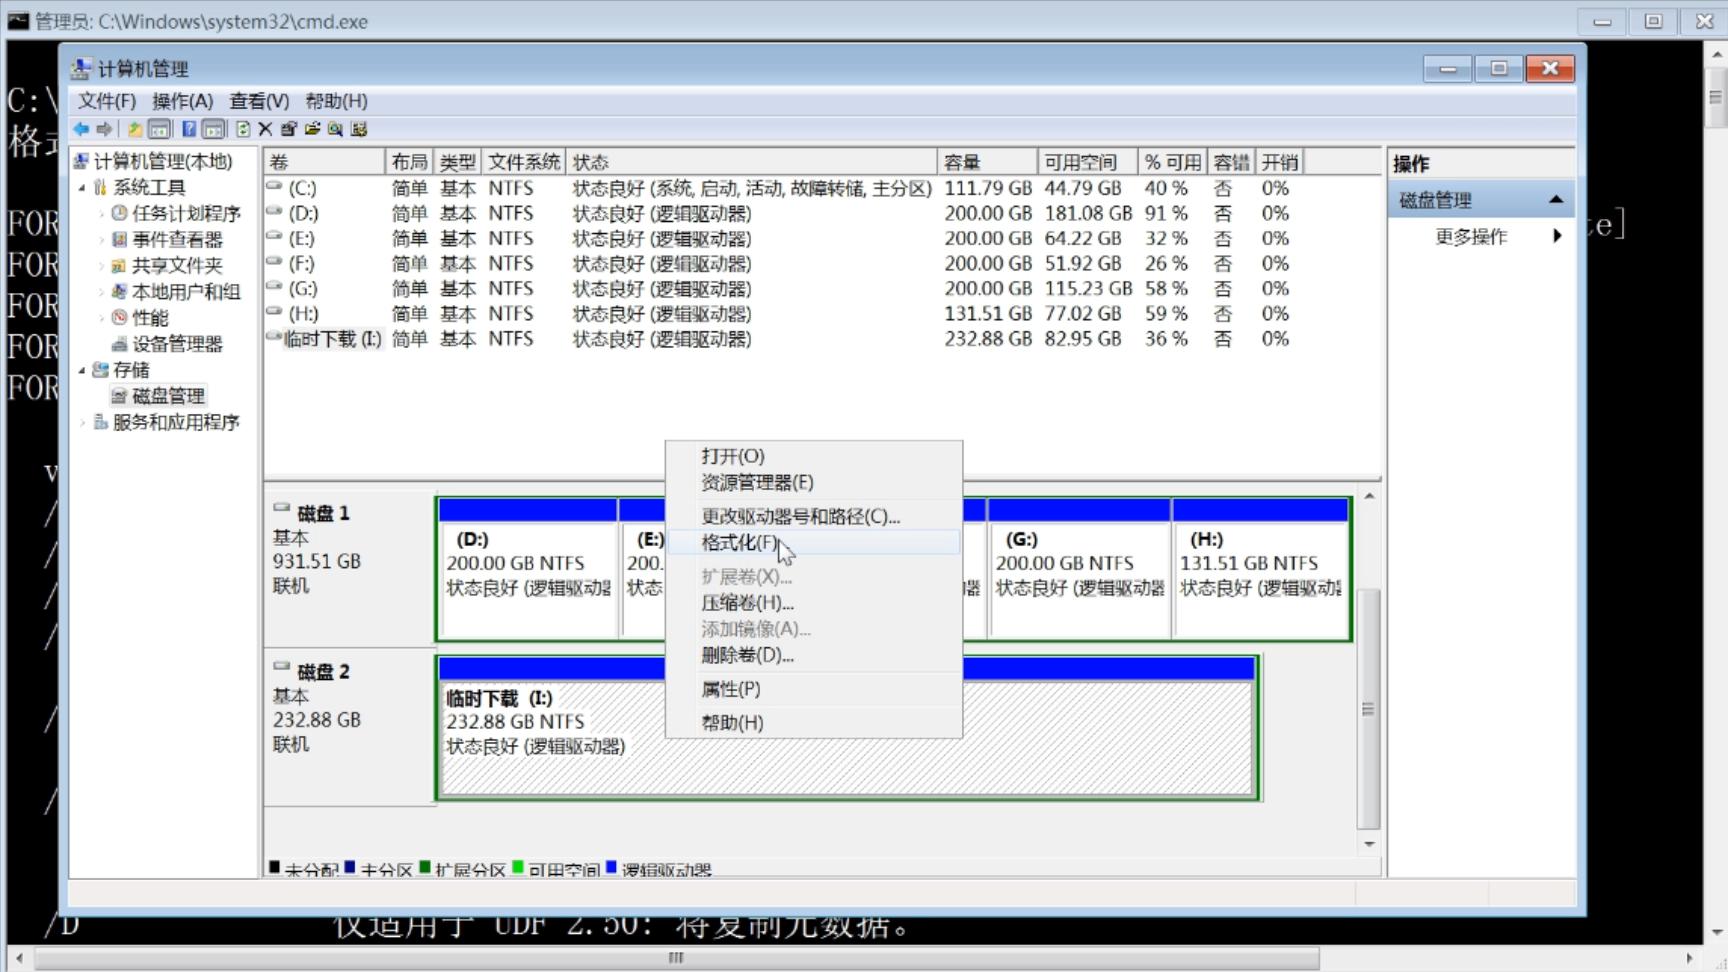
Task: Click the vertical scrollbar beside the disk layout panel
Action: (1368, 700)
